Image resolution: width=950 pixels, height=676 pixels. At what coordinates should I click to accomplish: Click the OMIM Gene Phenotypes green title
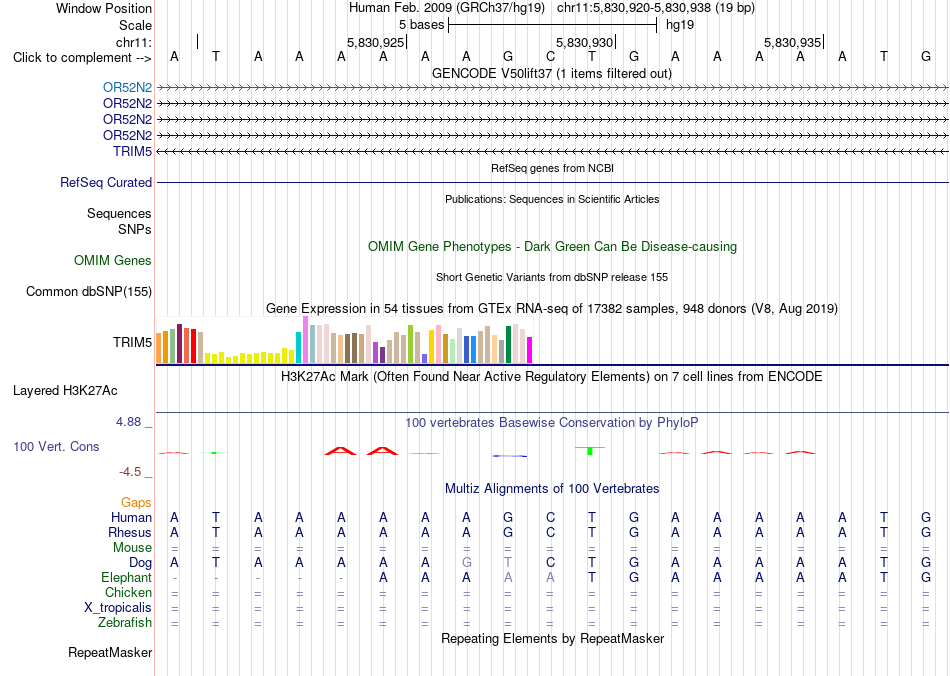point(553,247)
